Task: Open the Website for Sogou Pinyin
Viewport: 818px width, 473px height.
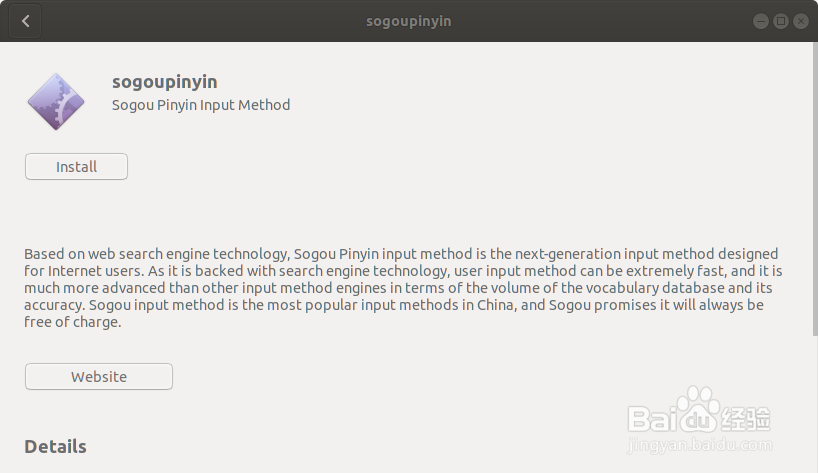Action: (99, 377)
